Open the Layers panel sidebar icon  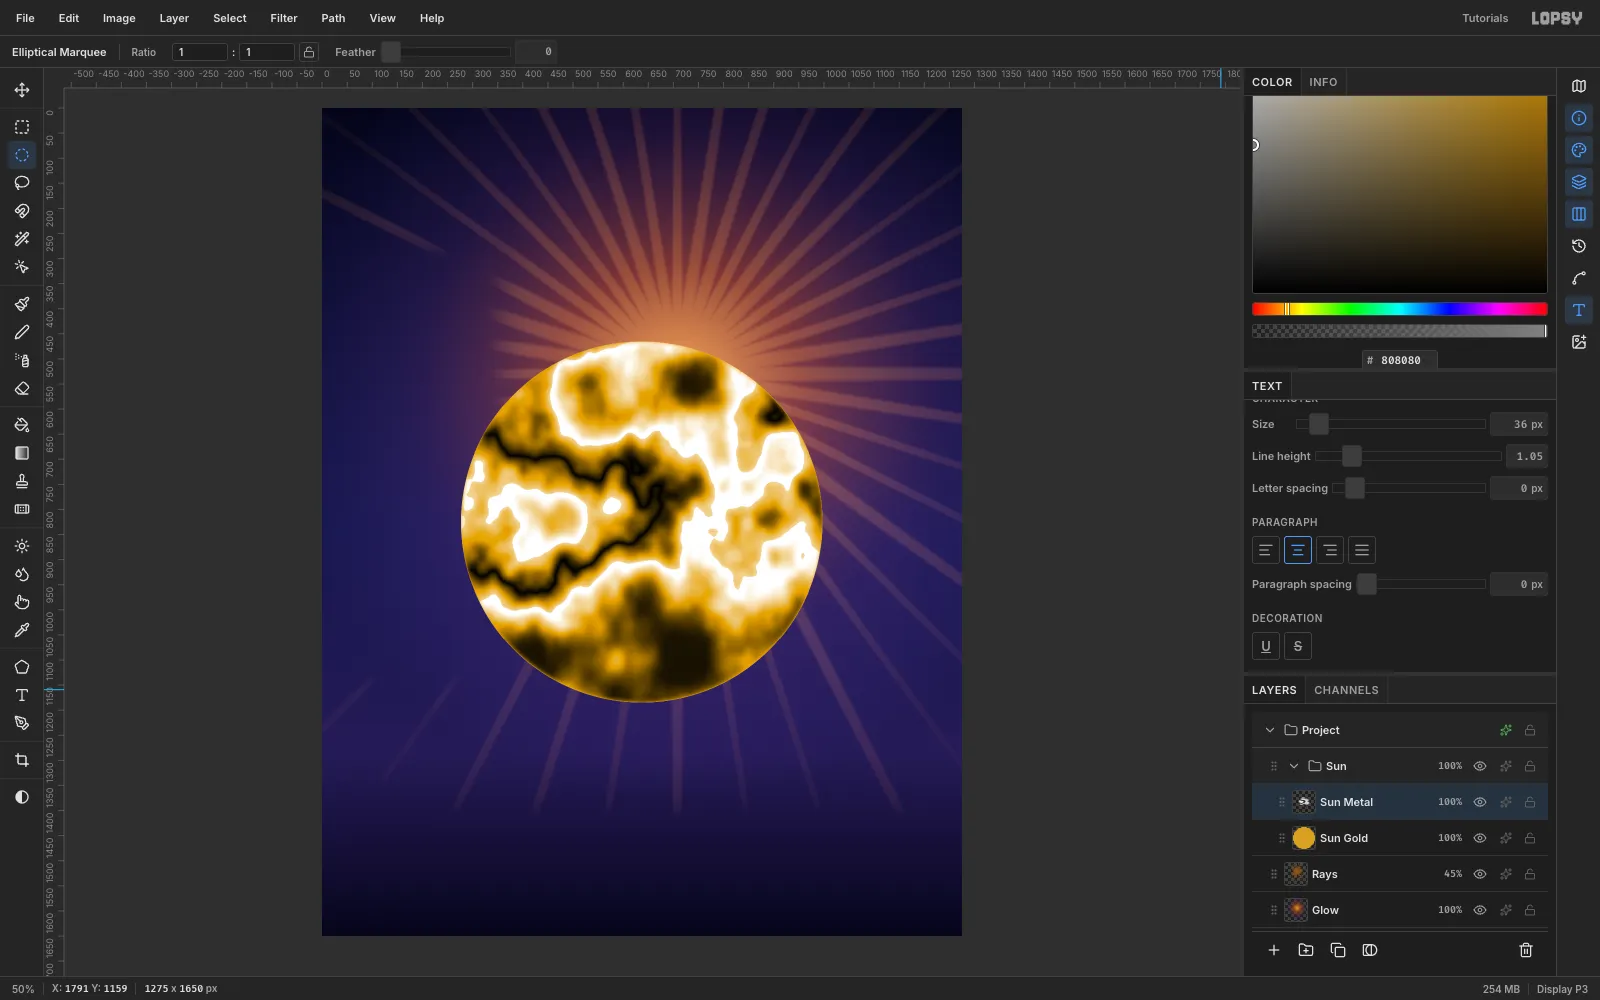tap(1579, 182)
